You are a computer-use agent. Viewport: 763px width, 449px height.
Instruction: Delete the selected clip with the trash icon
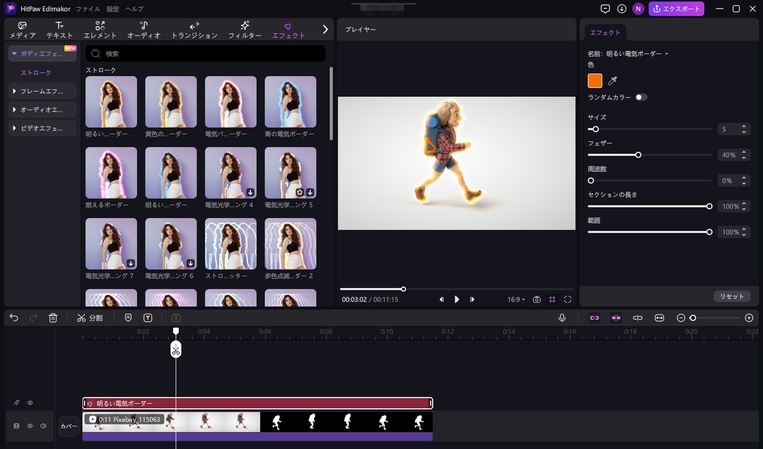click(x=53, y=318)
